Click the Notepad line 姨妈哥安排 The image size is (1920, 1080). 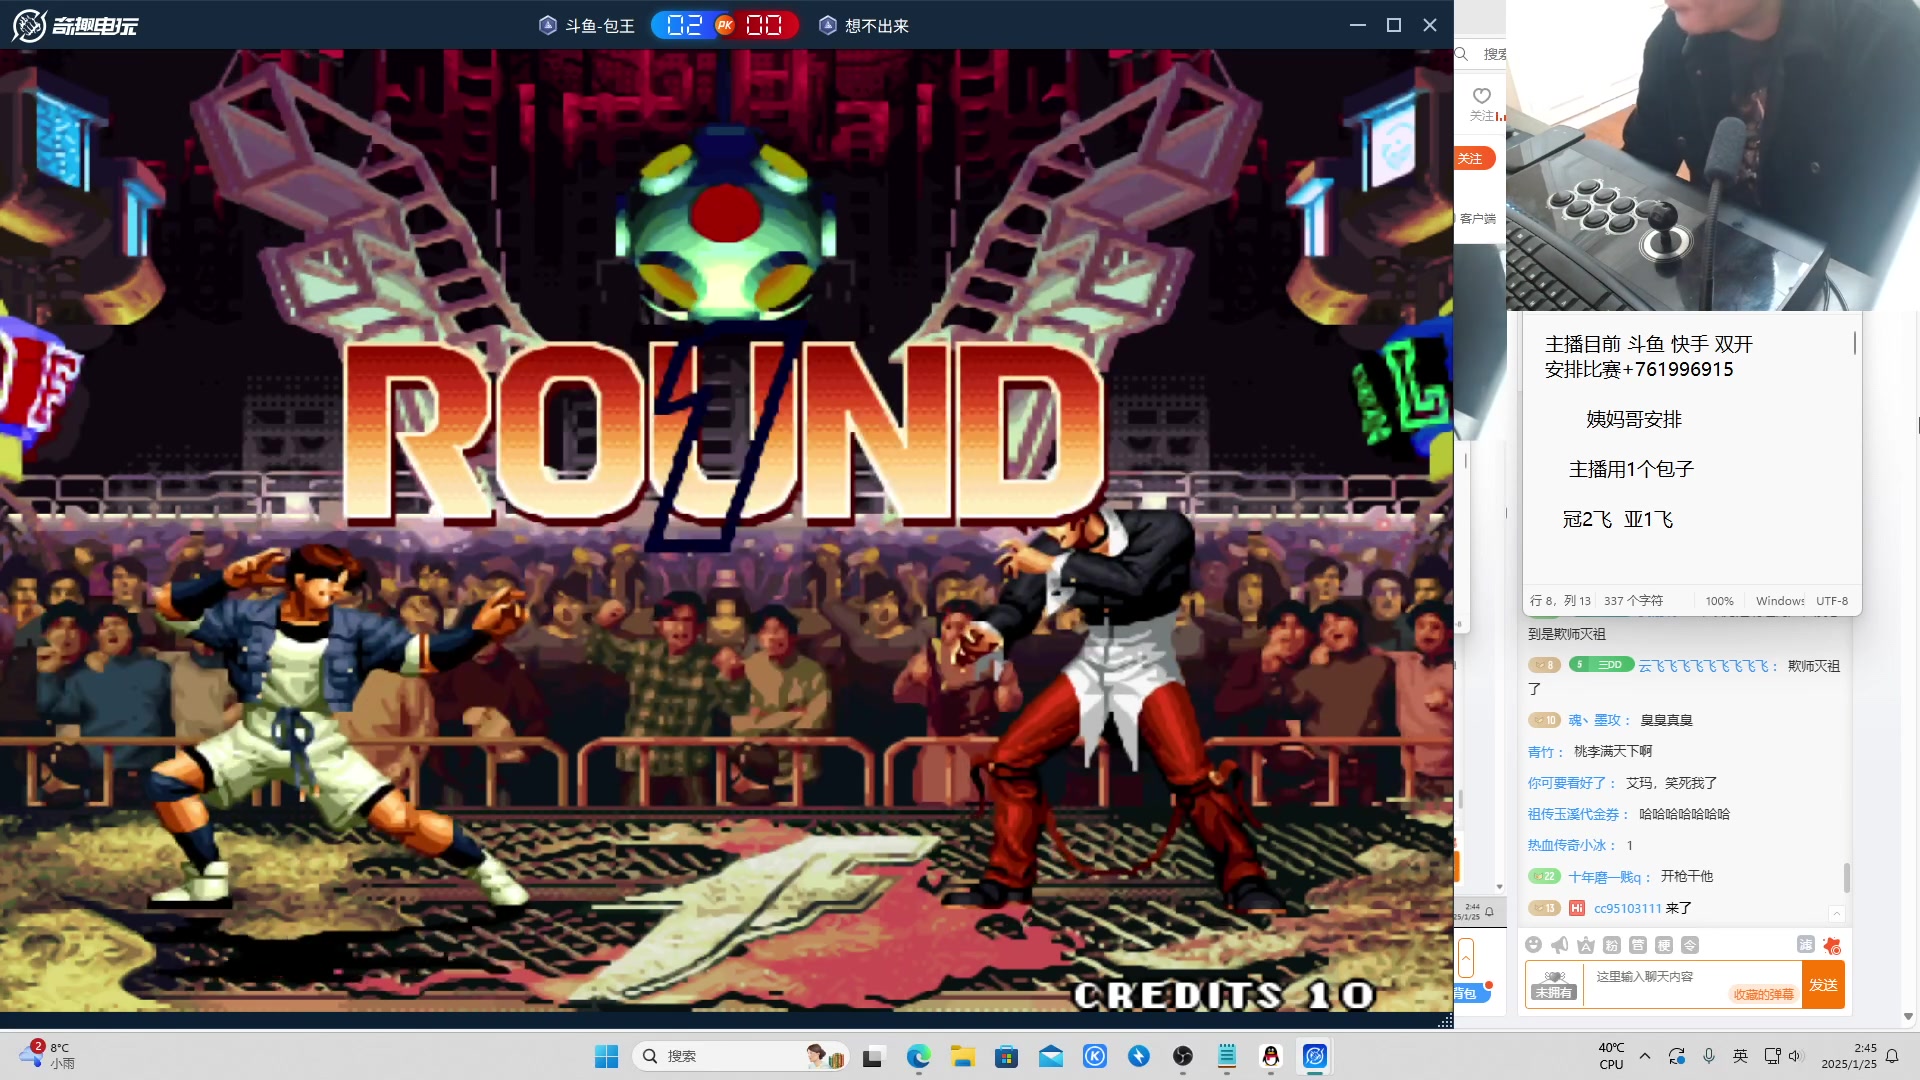(x=1634, y=419)
